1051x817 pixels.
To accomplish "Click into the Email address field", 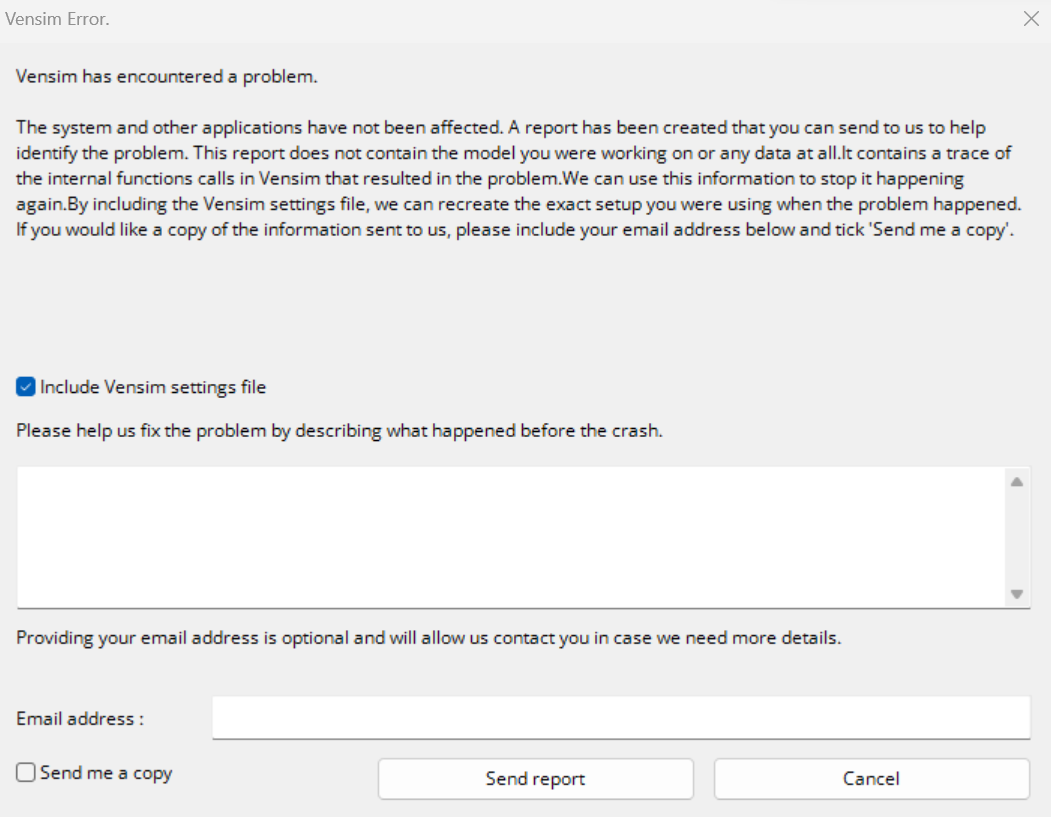I will pyautogui.click(x=621, y=718).
